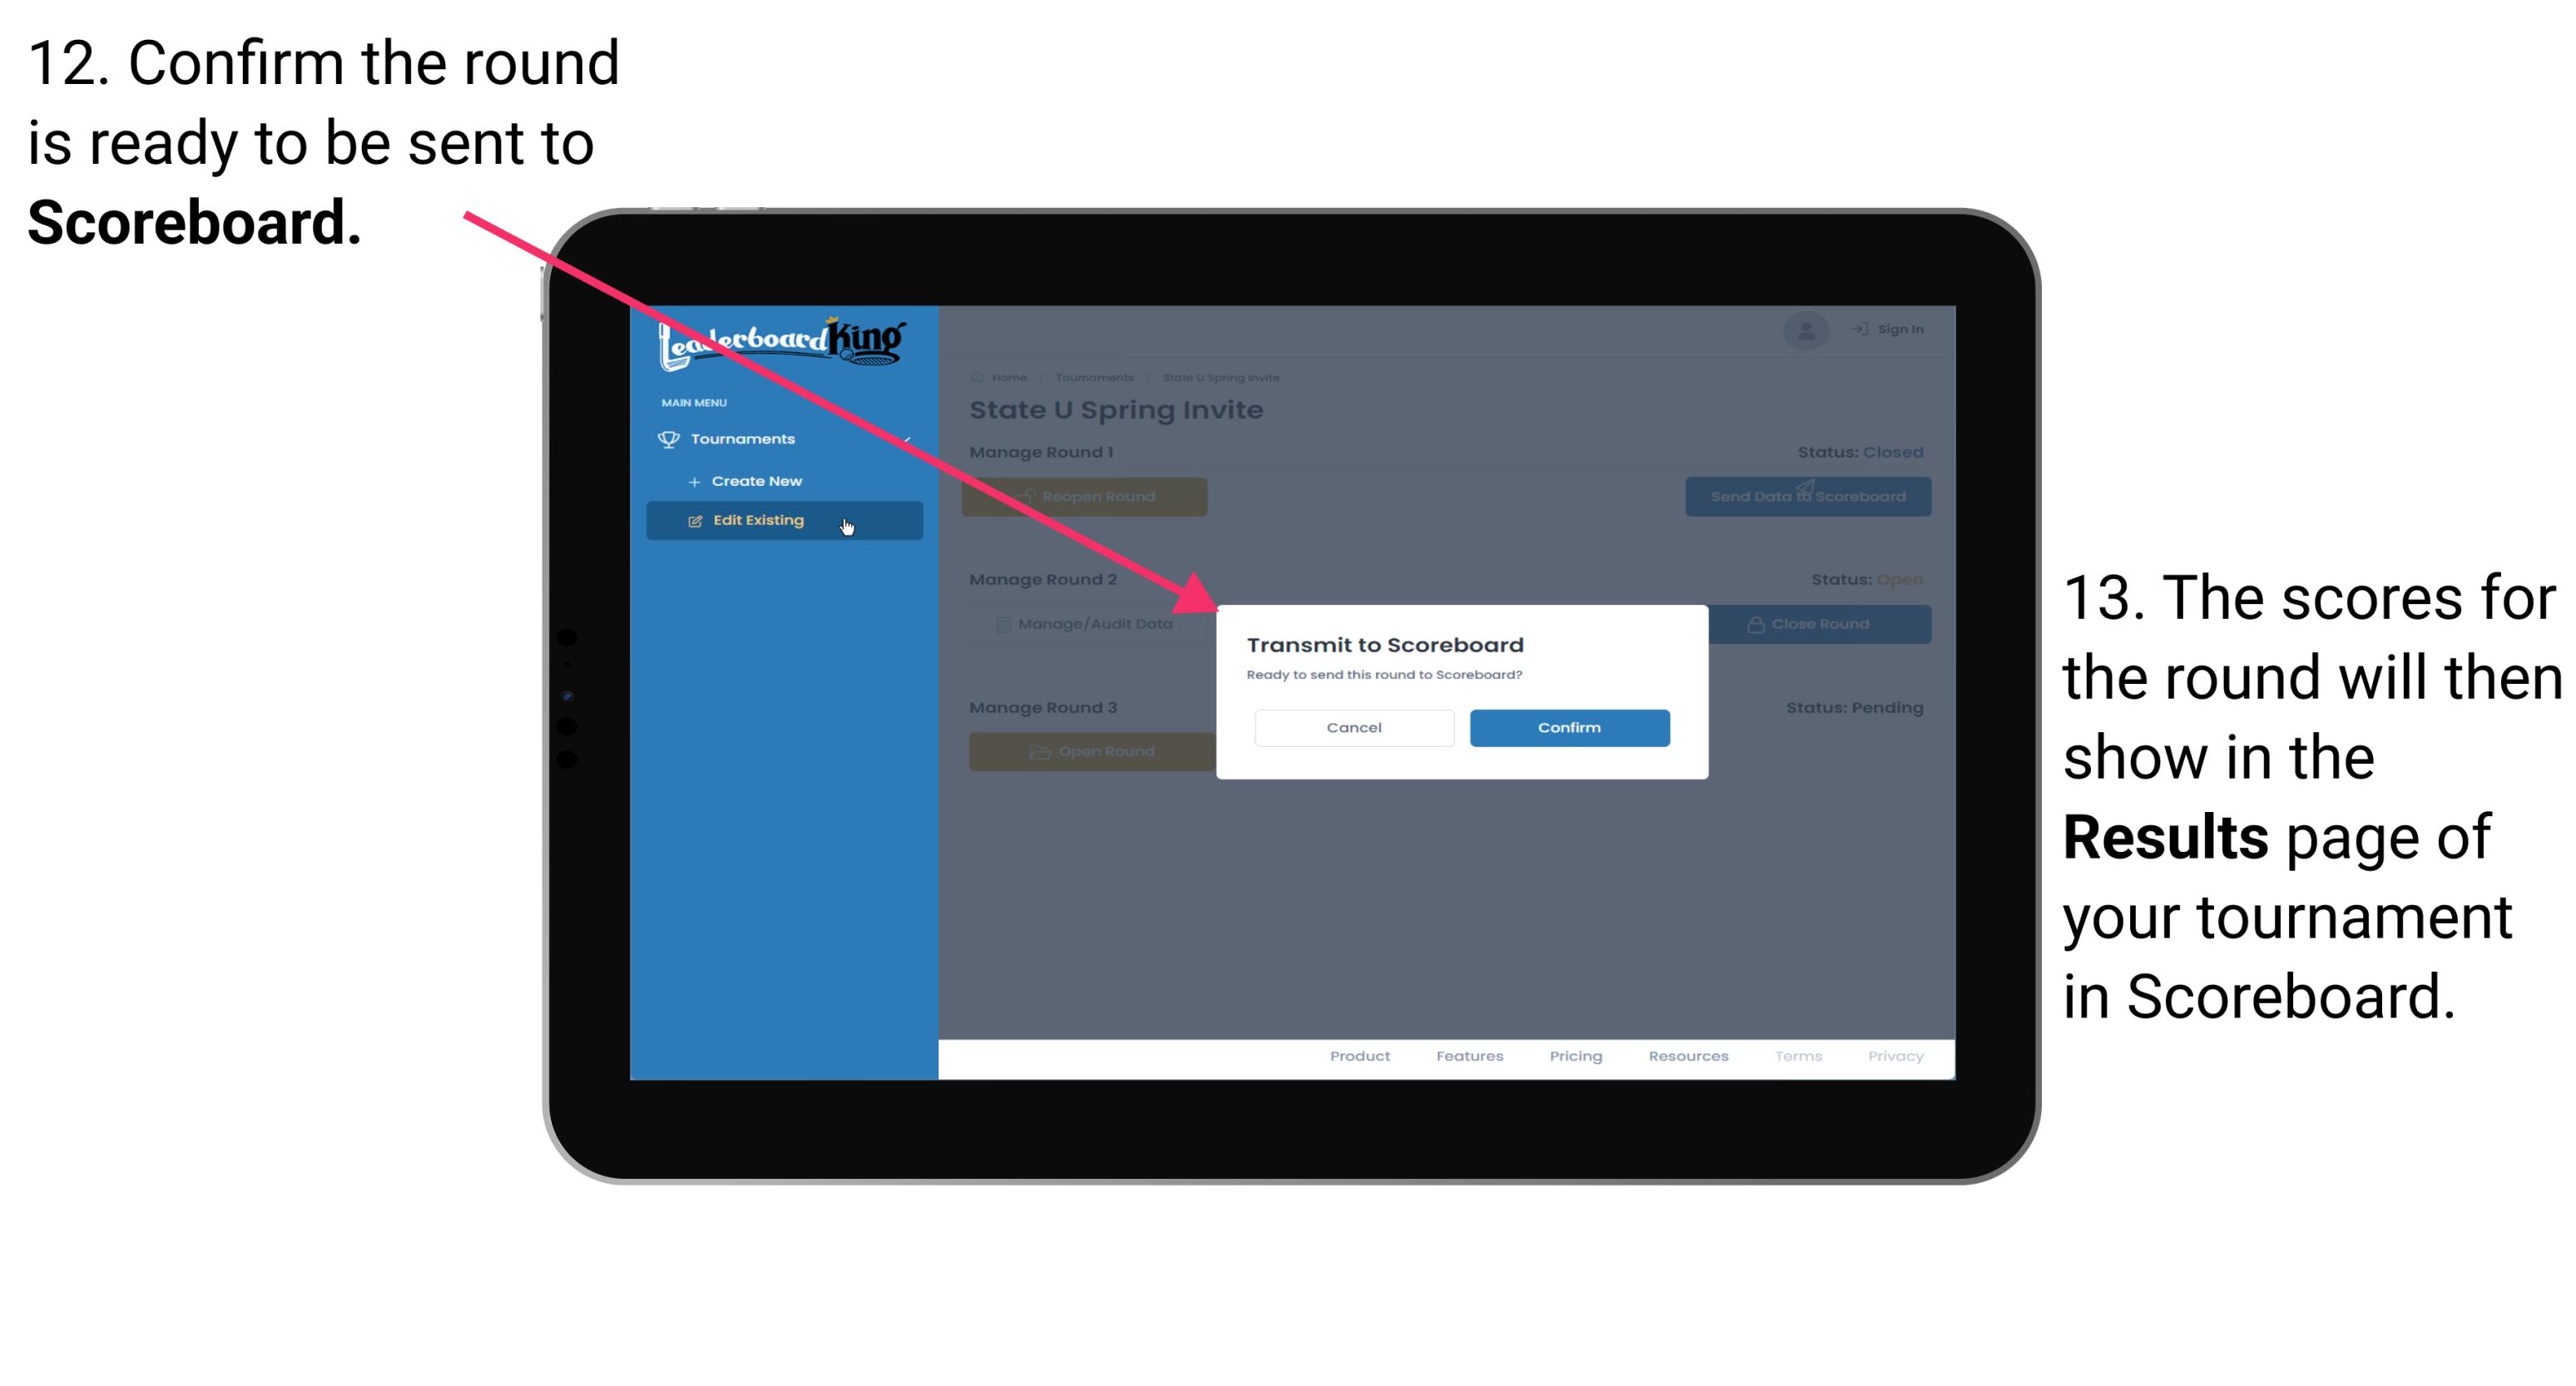This screenshot has width=2576, height=1386.
Task: Click the Cancel button in dialog
Action: (1354, 727)
